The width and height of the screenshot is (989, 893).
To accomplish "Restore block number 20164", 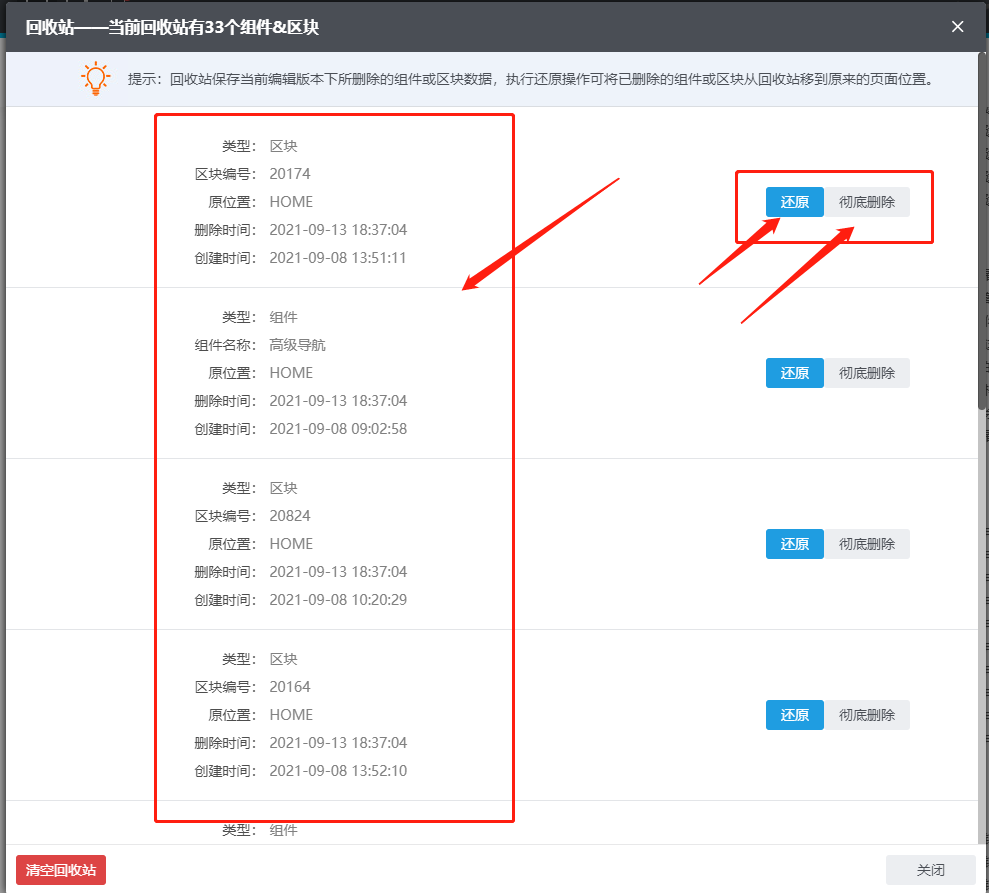I will [x=794, y=715].
